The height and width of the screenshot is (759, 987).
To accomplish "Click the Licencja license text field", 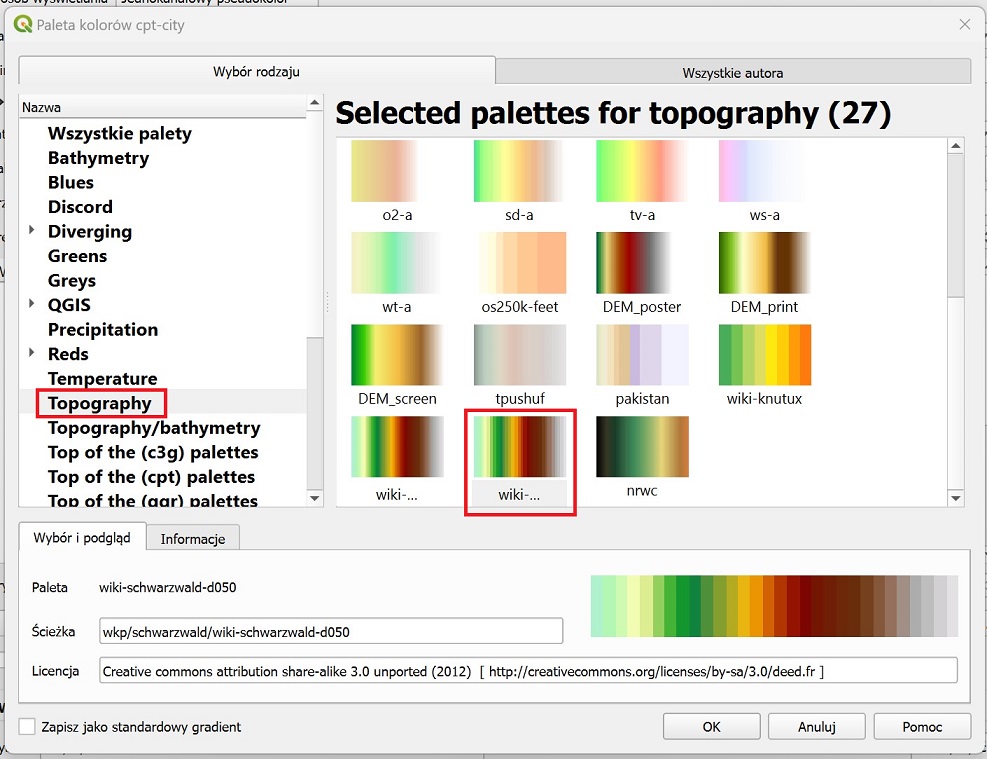I will pyautogui.click(x=528, y=671).
